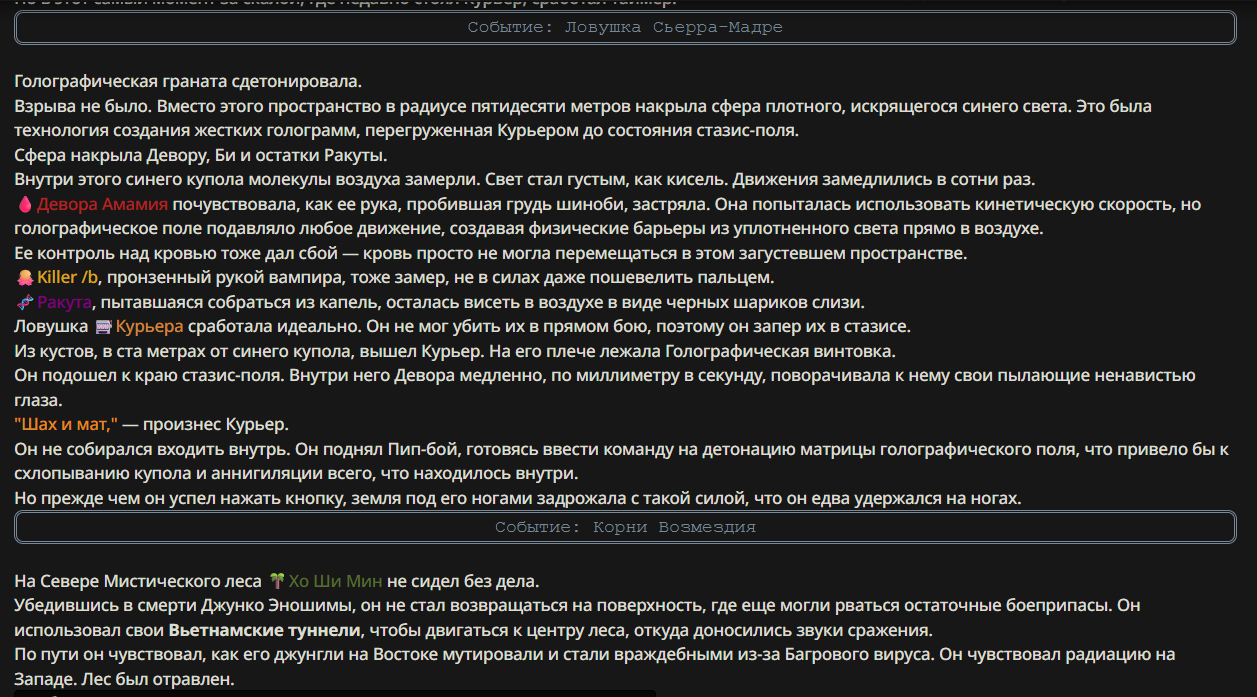Image resolution: width=1257 pixels, height=697 pixels.
Task: Click the line starting Голографическая граната сдетонировала
Action: (x=188, y=80)
